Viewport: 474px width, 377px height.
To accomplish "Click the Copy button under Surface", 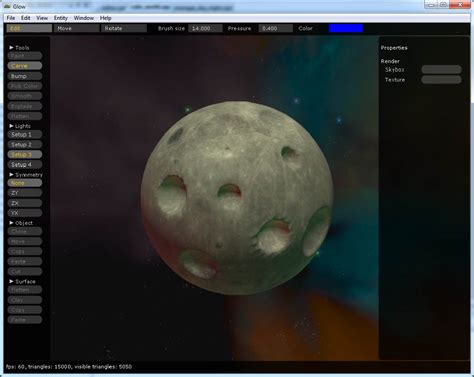I will [x=25, y=310].
